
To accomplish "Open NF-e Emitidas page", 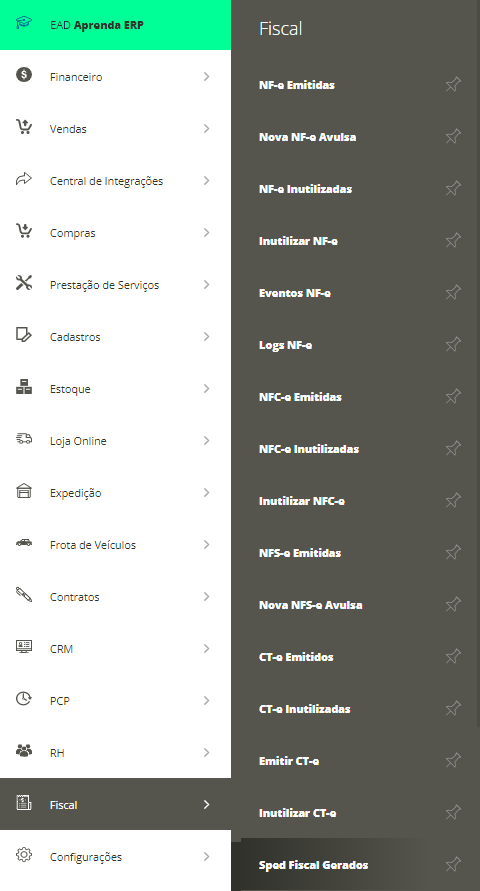I will [x=297, y=85].
